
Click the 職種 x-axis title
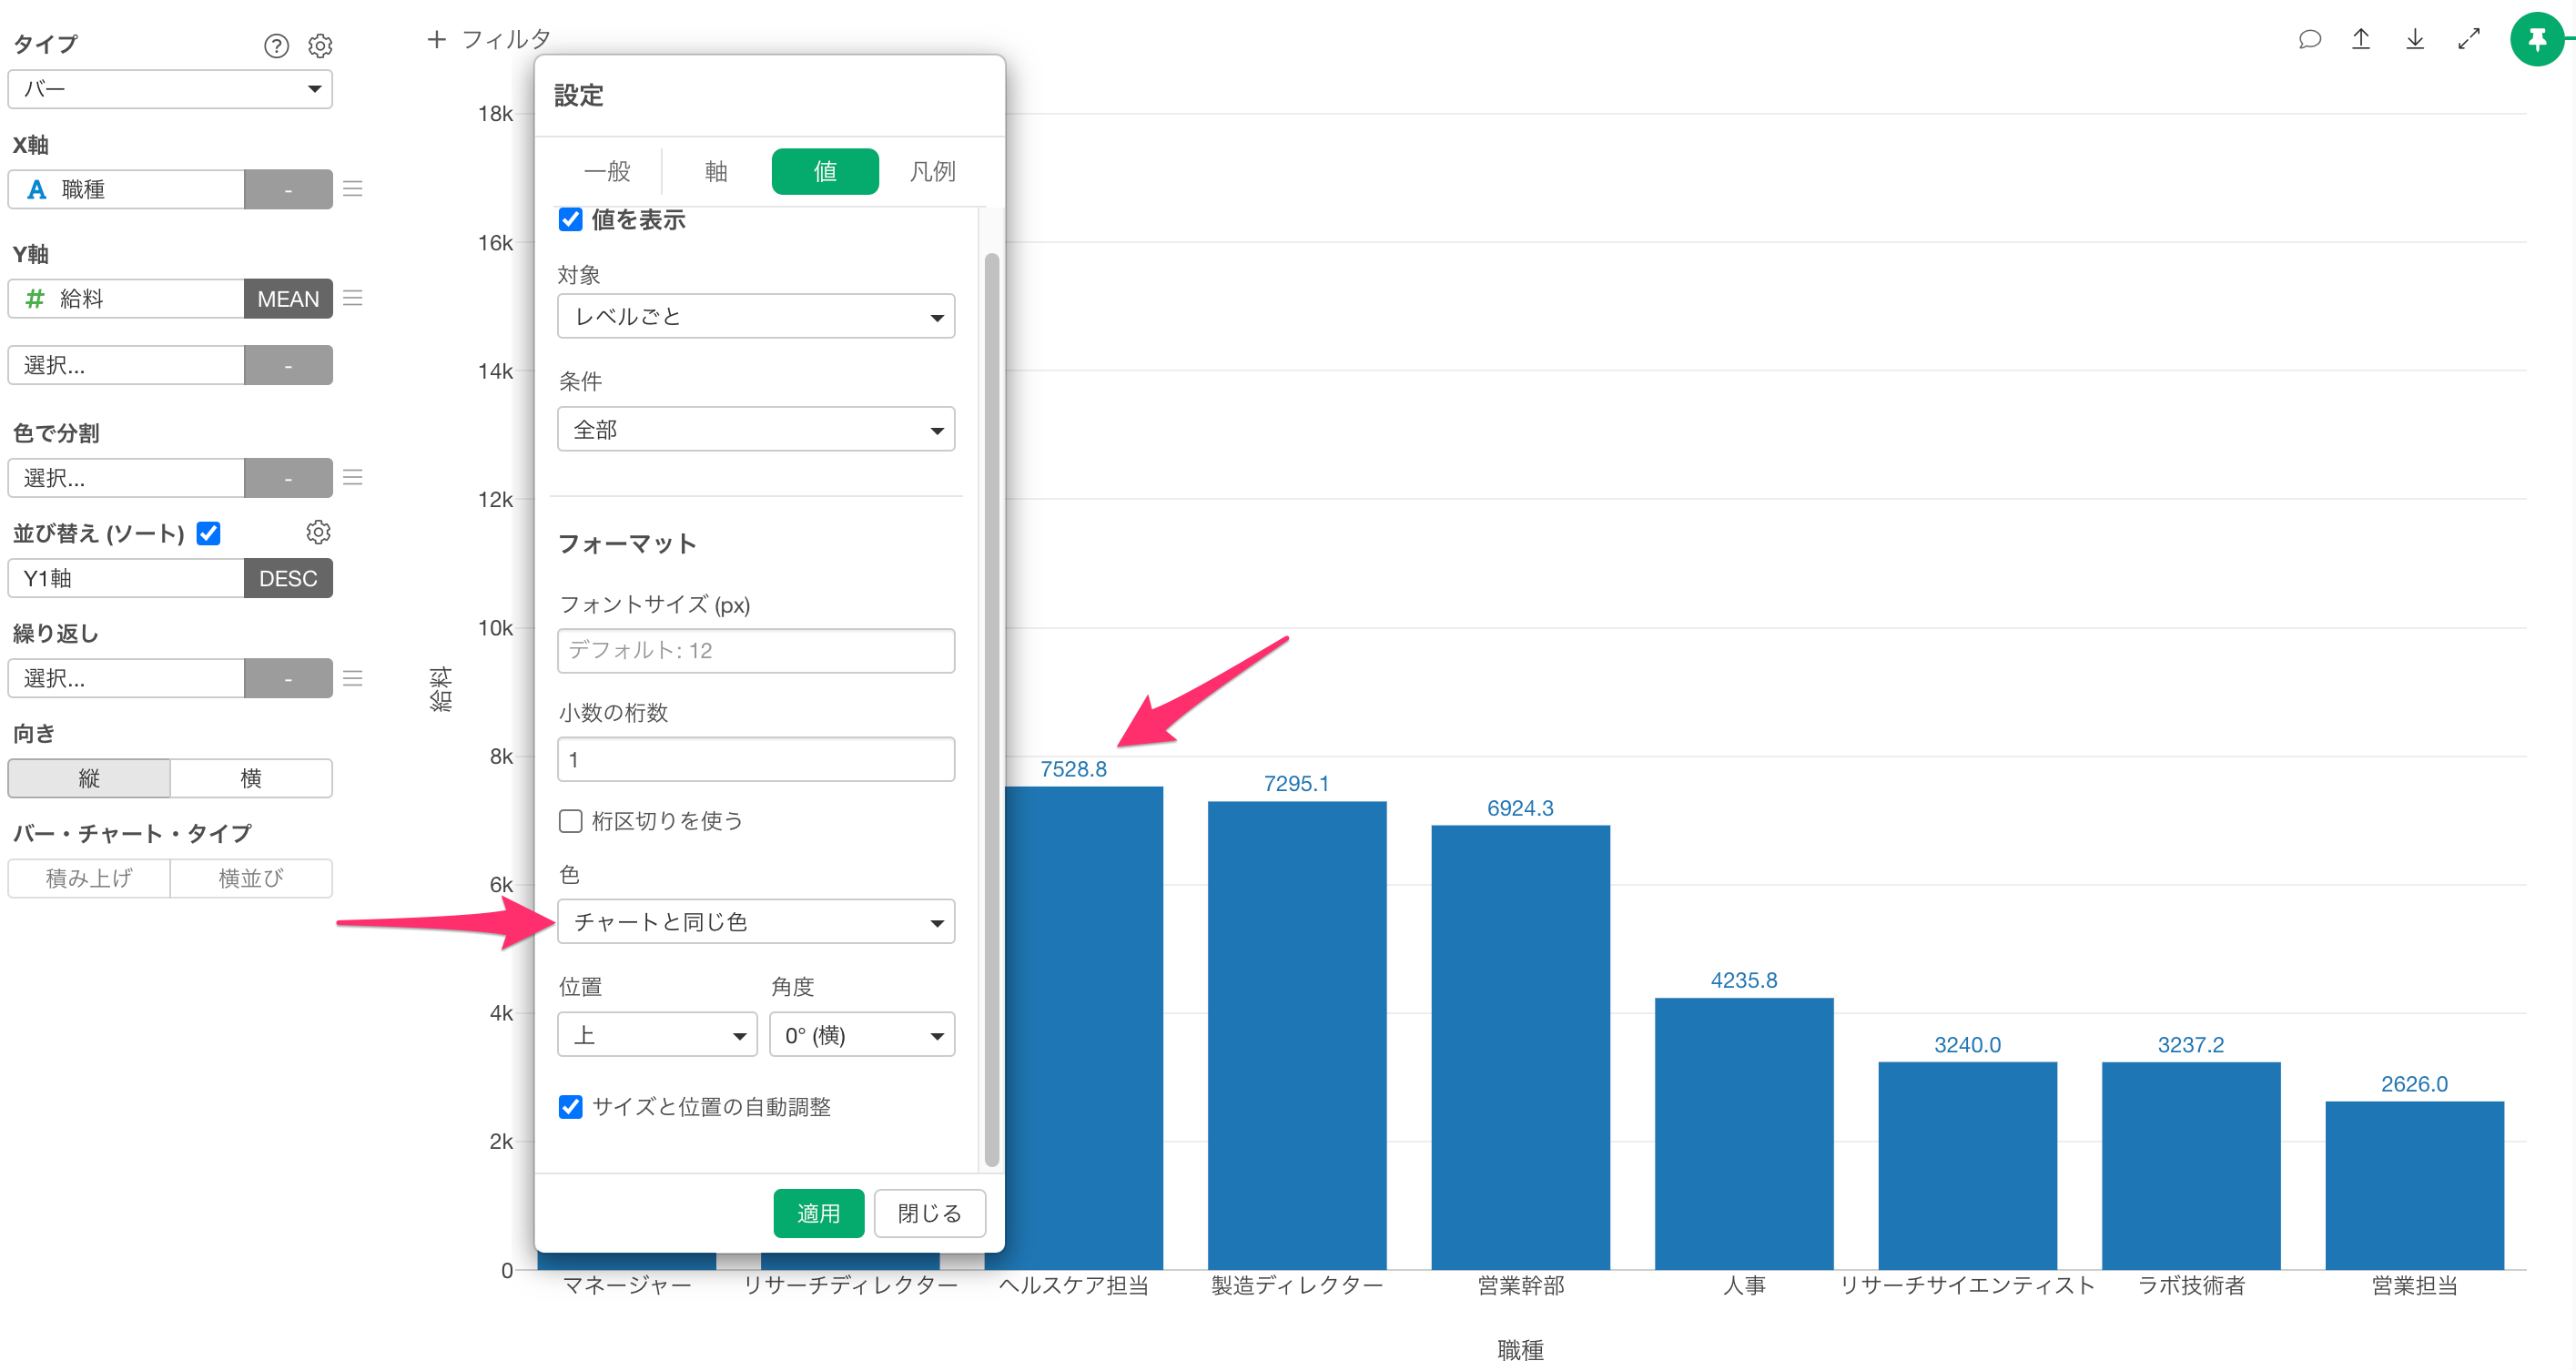click(1520, 1349)
